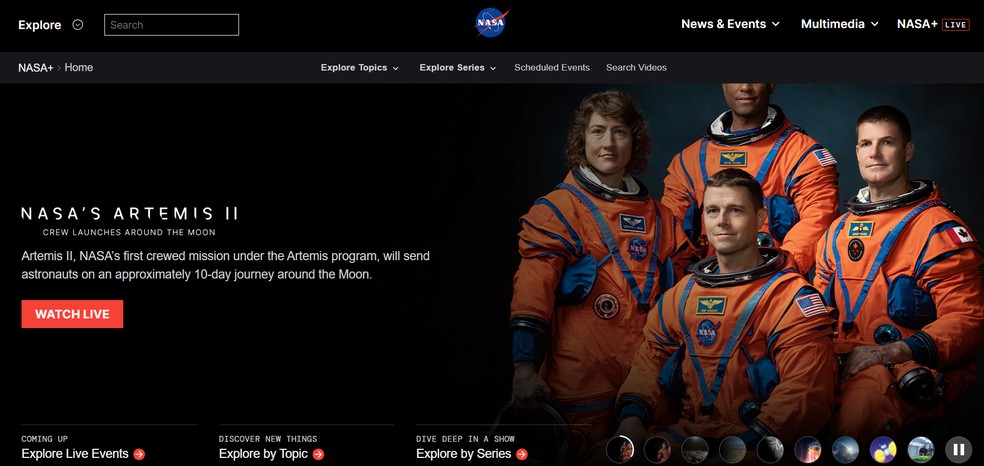Select the second carousel slide thumbnail of astronauts
The height and width of the screenshot is (466, 984).
[x=657, y=450]
